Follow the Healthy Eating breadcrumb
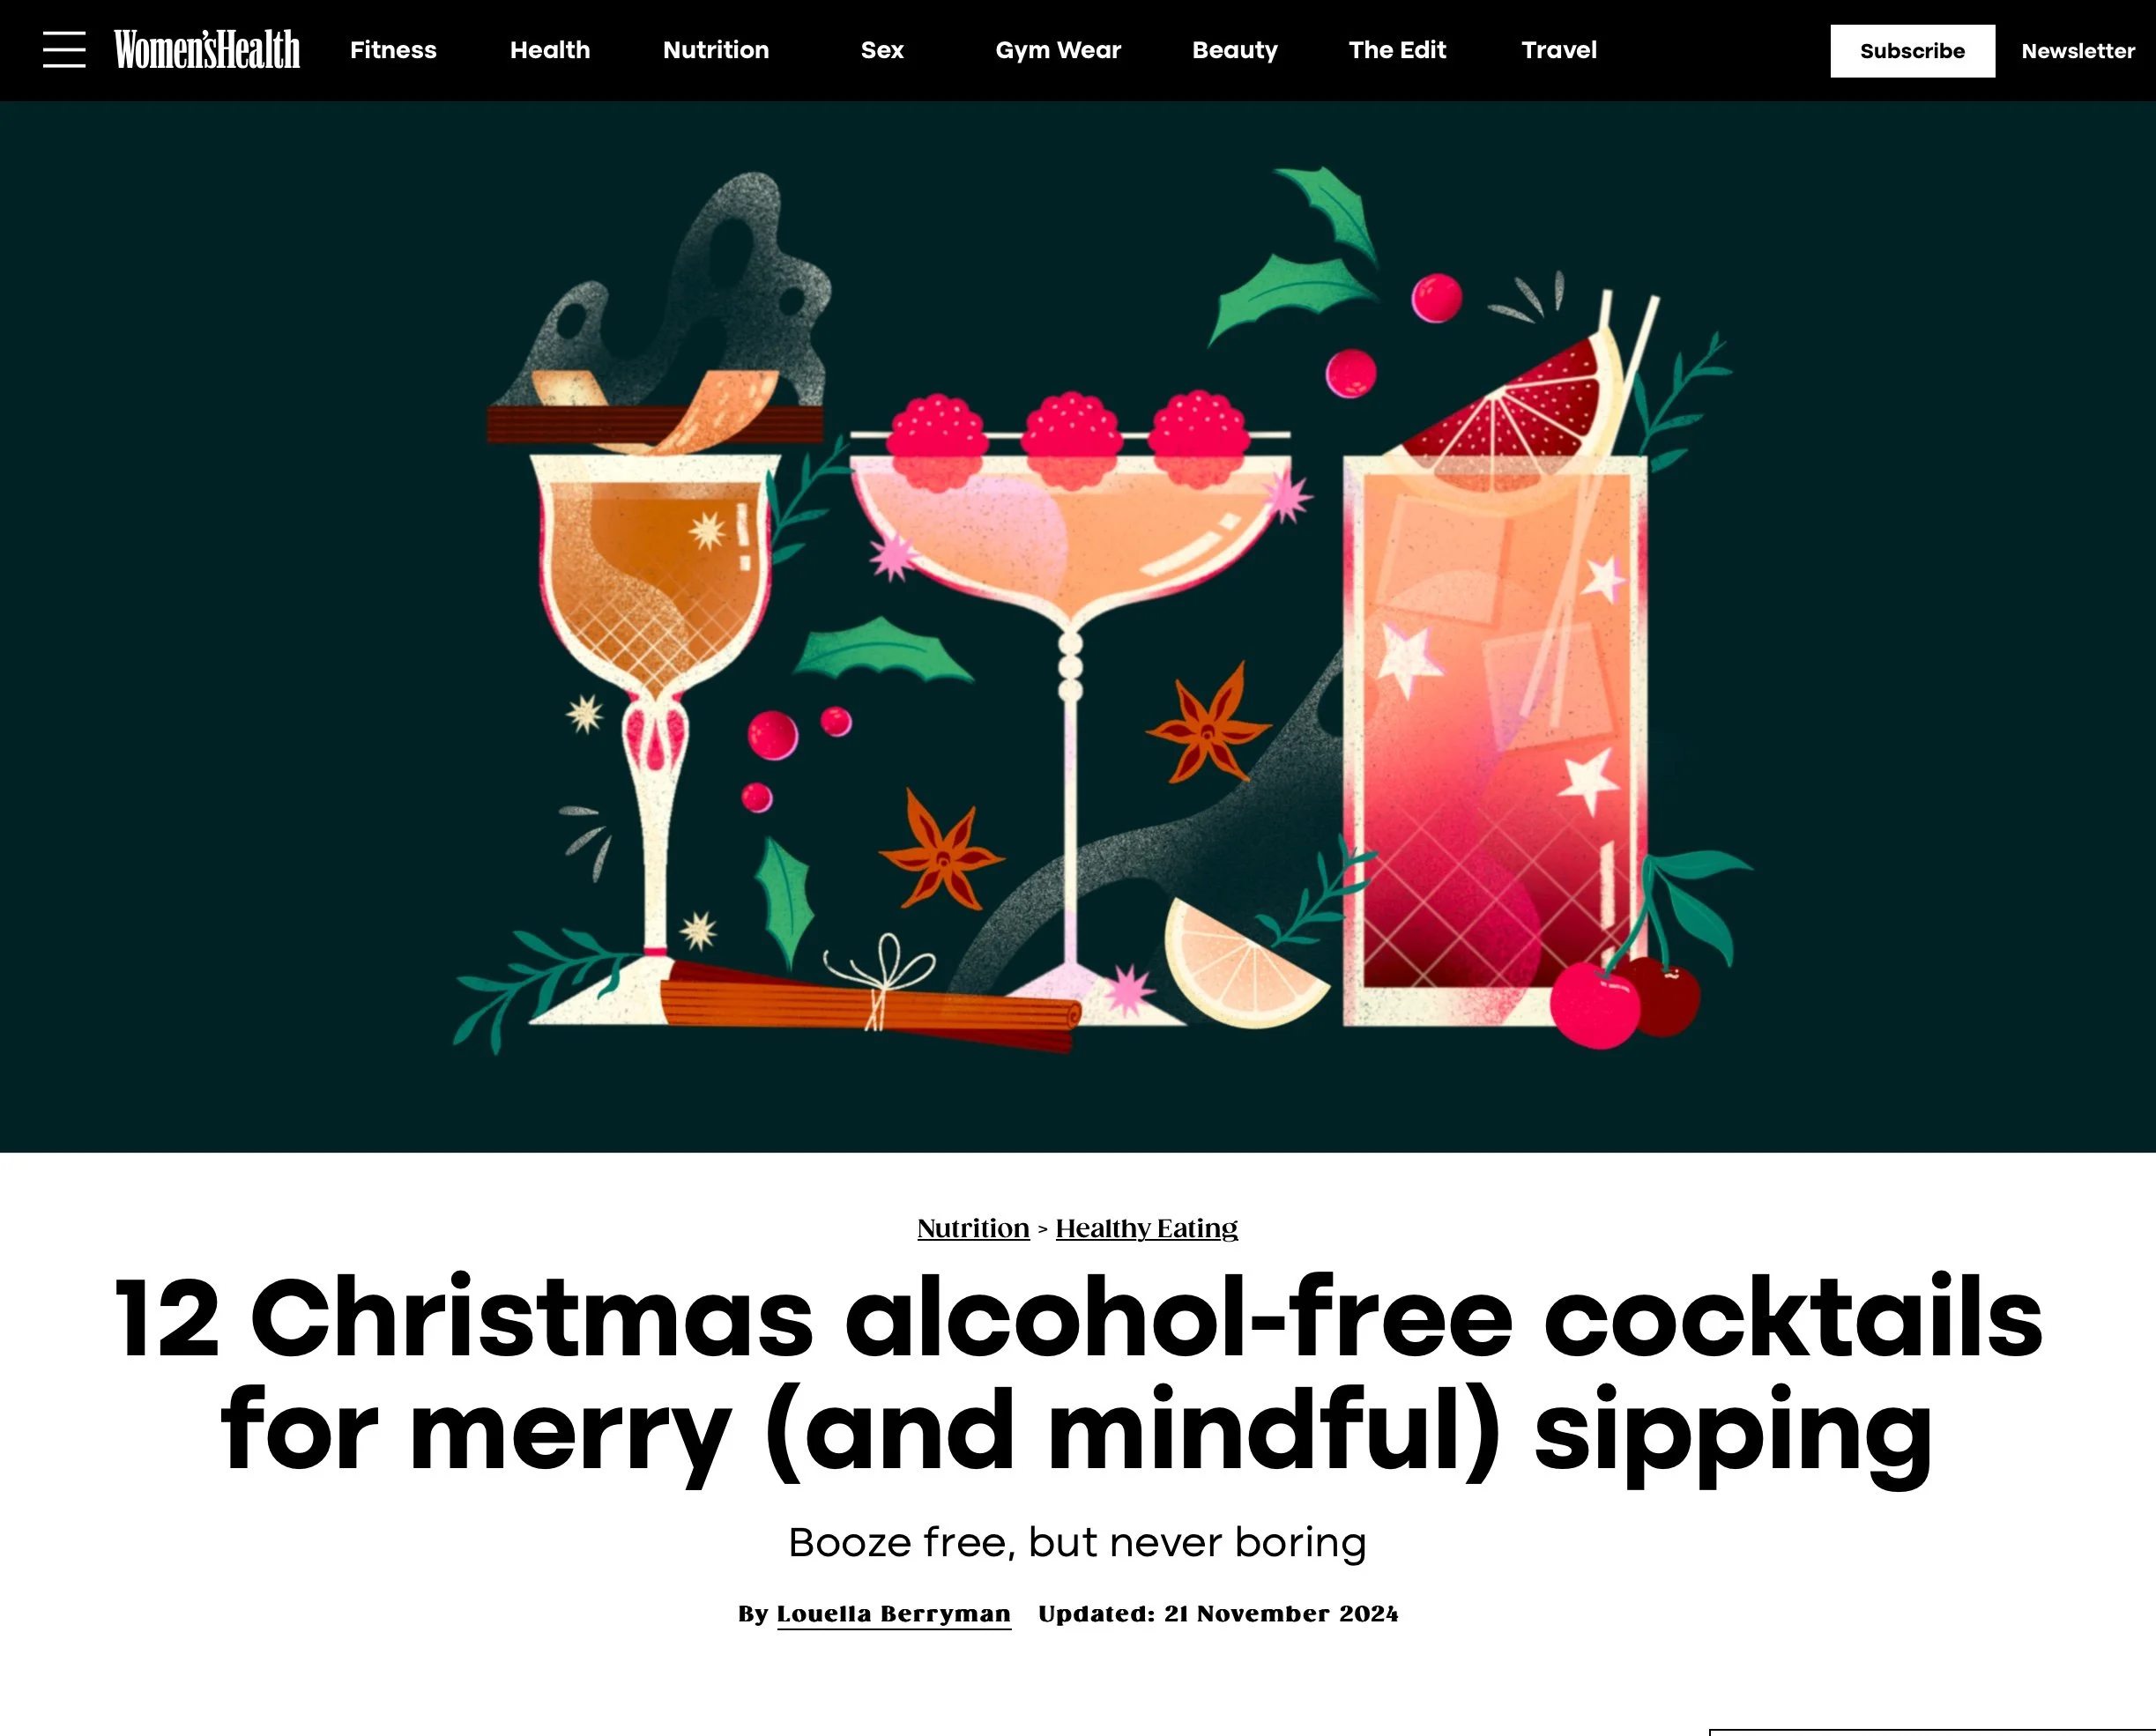This screenshot has height=1736, width=2156. point(1147,1228)
